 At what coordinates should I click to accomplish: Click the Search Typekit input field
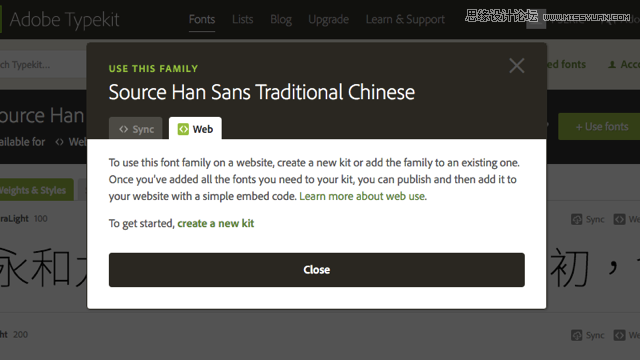coord(43,64)
